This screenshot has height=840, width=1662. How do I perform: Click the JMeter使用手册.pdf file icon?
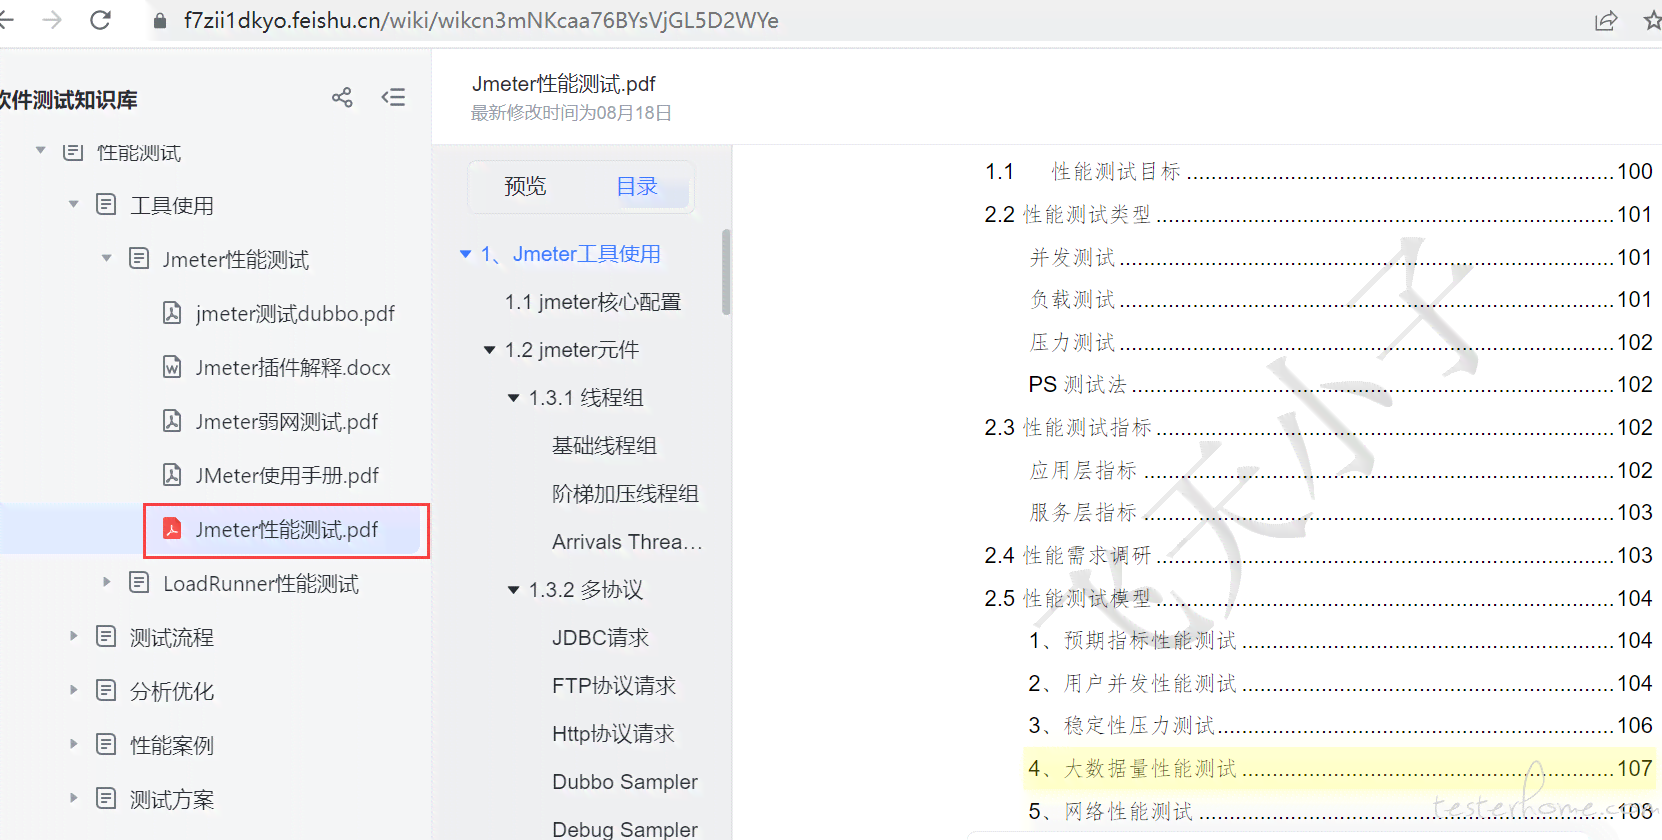pos(172,475)
